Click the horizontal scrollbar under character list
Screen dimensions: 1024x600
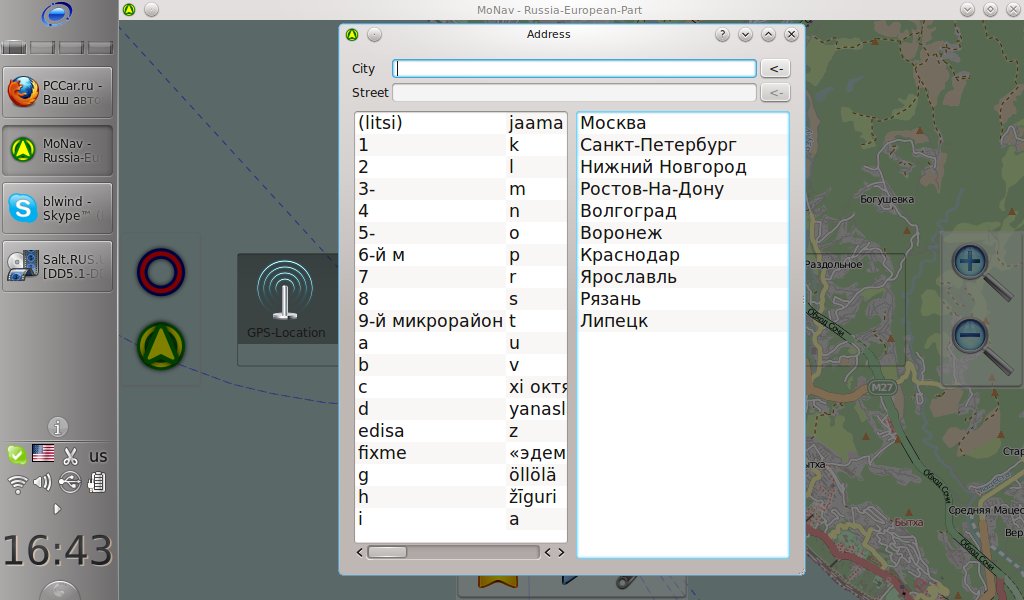[452, 552]
